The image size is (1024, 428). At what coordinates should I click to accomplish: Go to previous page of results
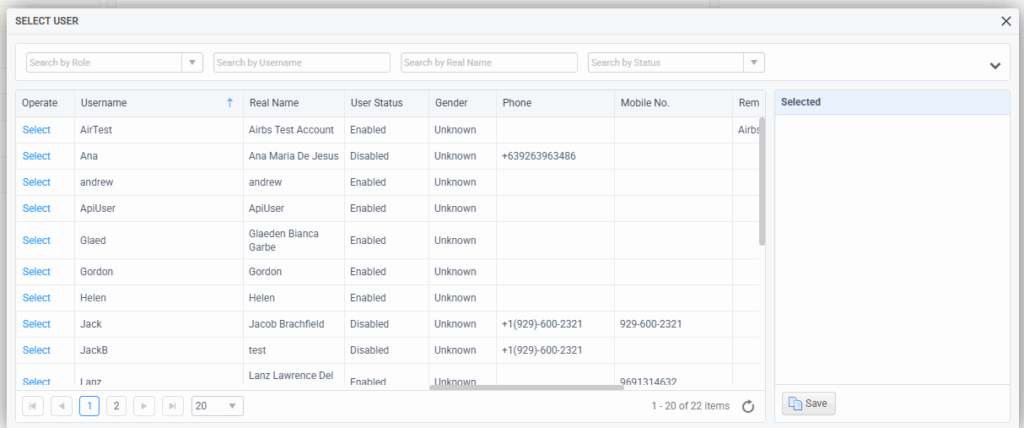(x=61, y=406)
